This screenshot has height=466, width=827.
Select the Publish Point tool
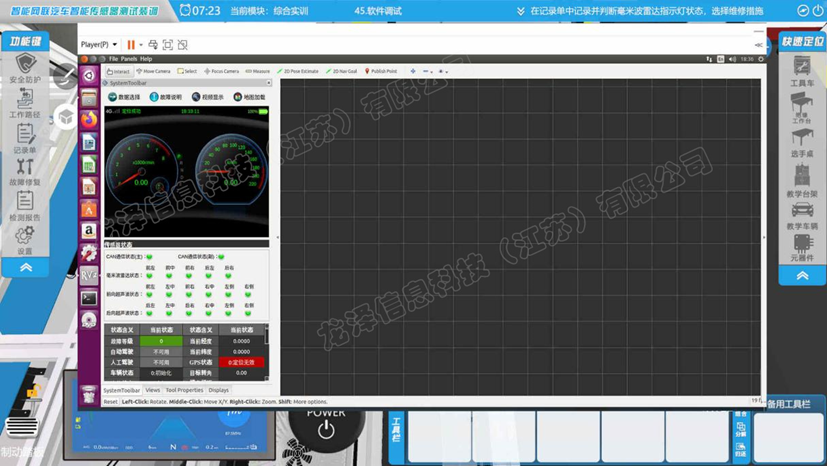coord(381,71)
